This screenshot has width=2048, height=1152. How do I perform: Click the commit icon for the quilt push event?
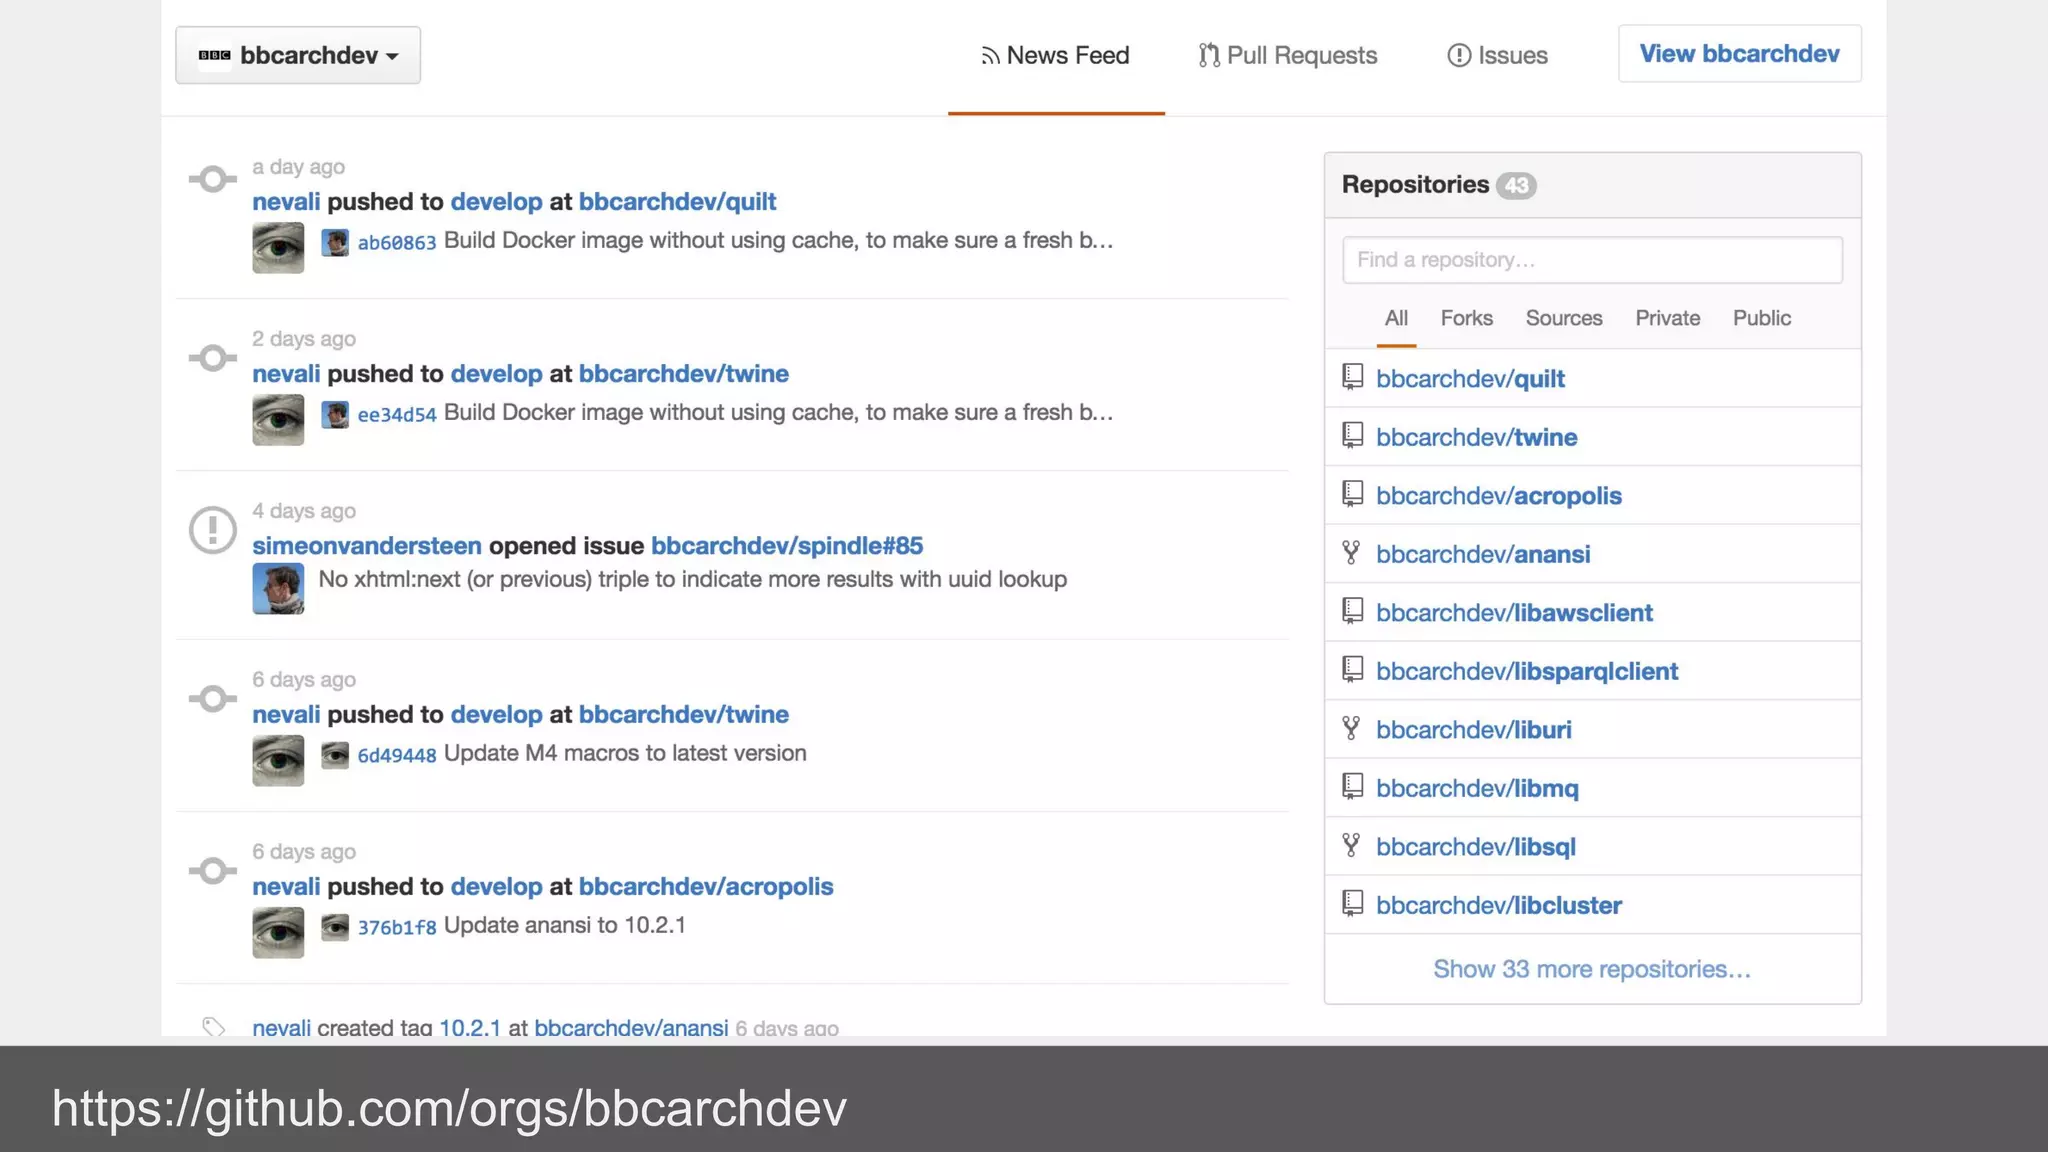click(x=213, y=179)
